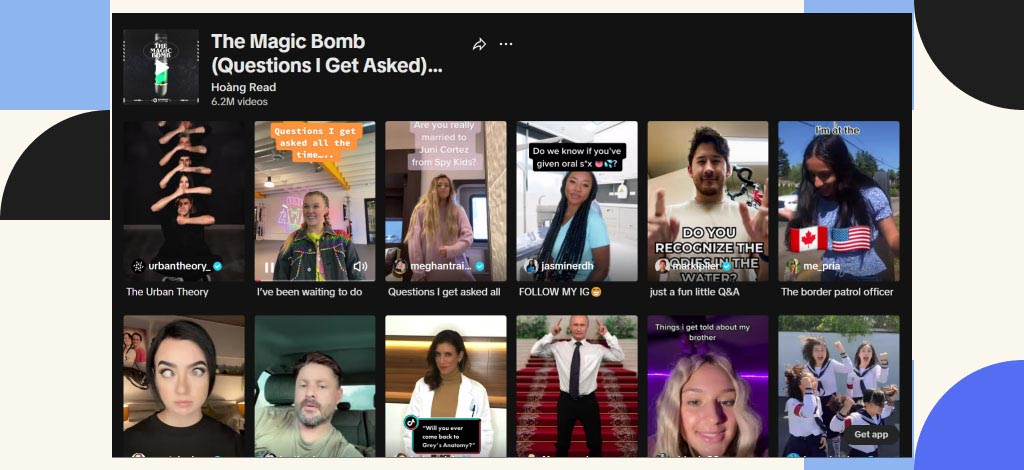Click the share arrow icon

tap(479, 44)
